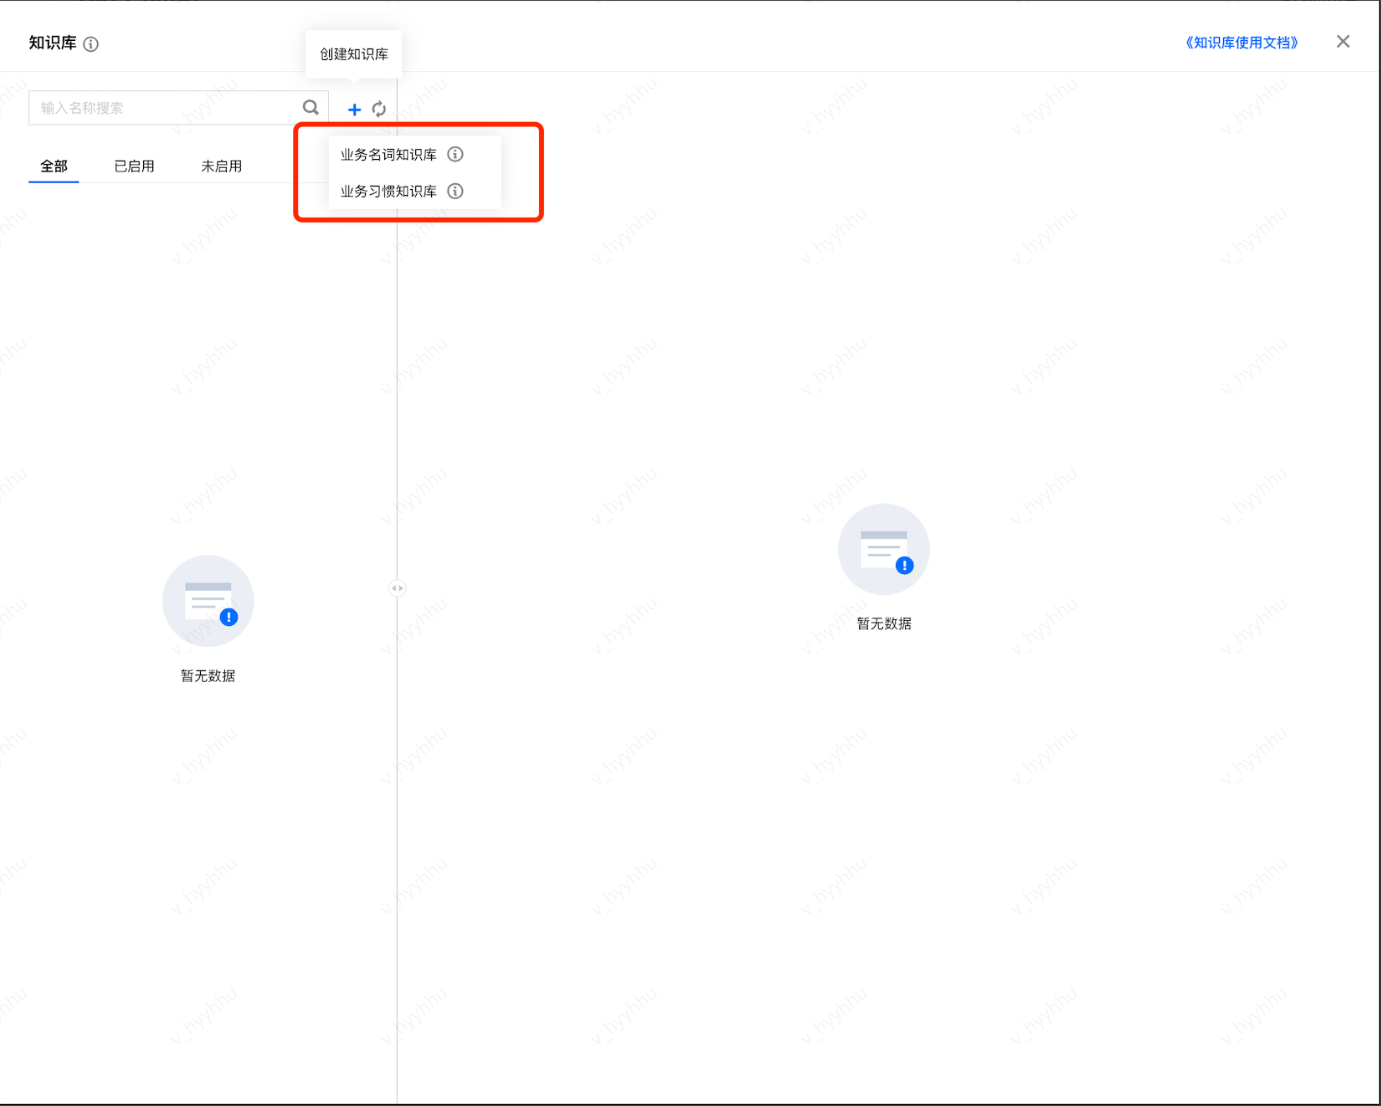Switch to the 已启用 tab
The height and width of the screenshot is (1106, 1381).
(134, 166)
